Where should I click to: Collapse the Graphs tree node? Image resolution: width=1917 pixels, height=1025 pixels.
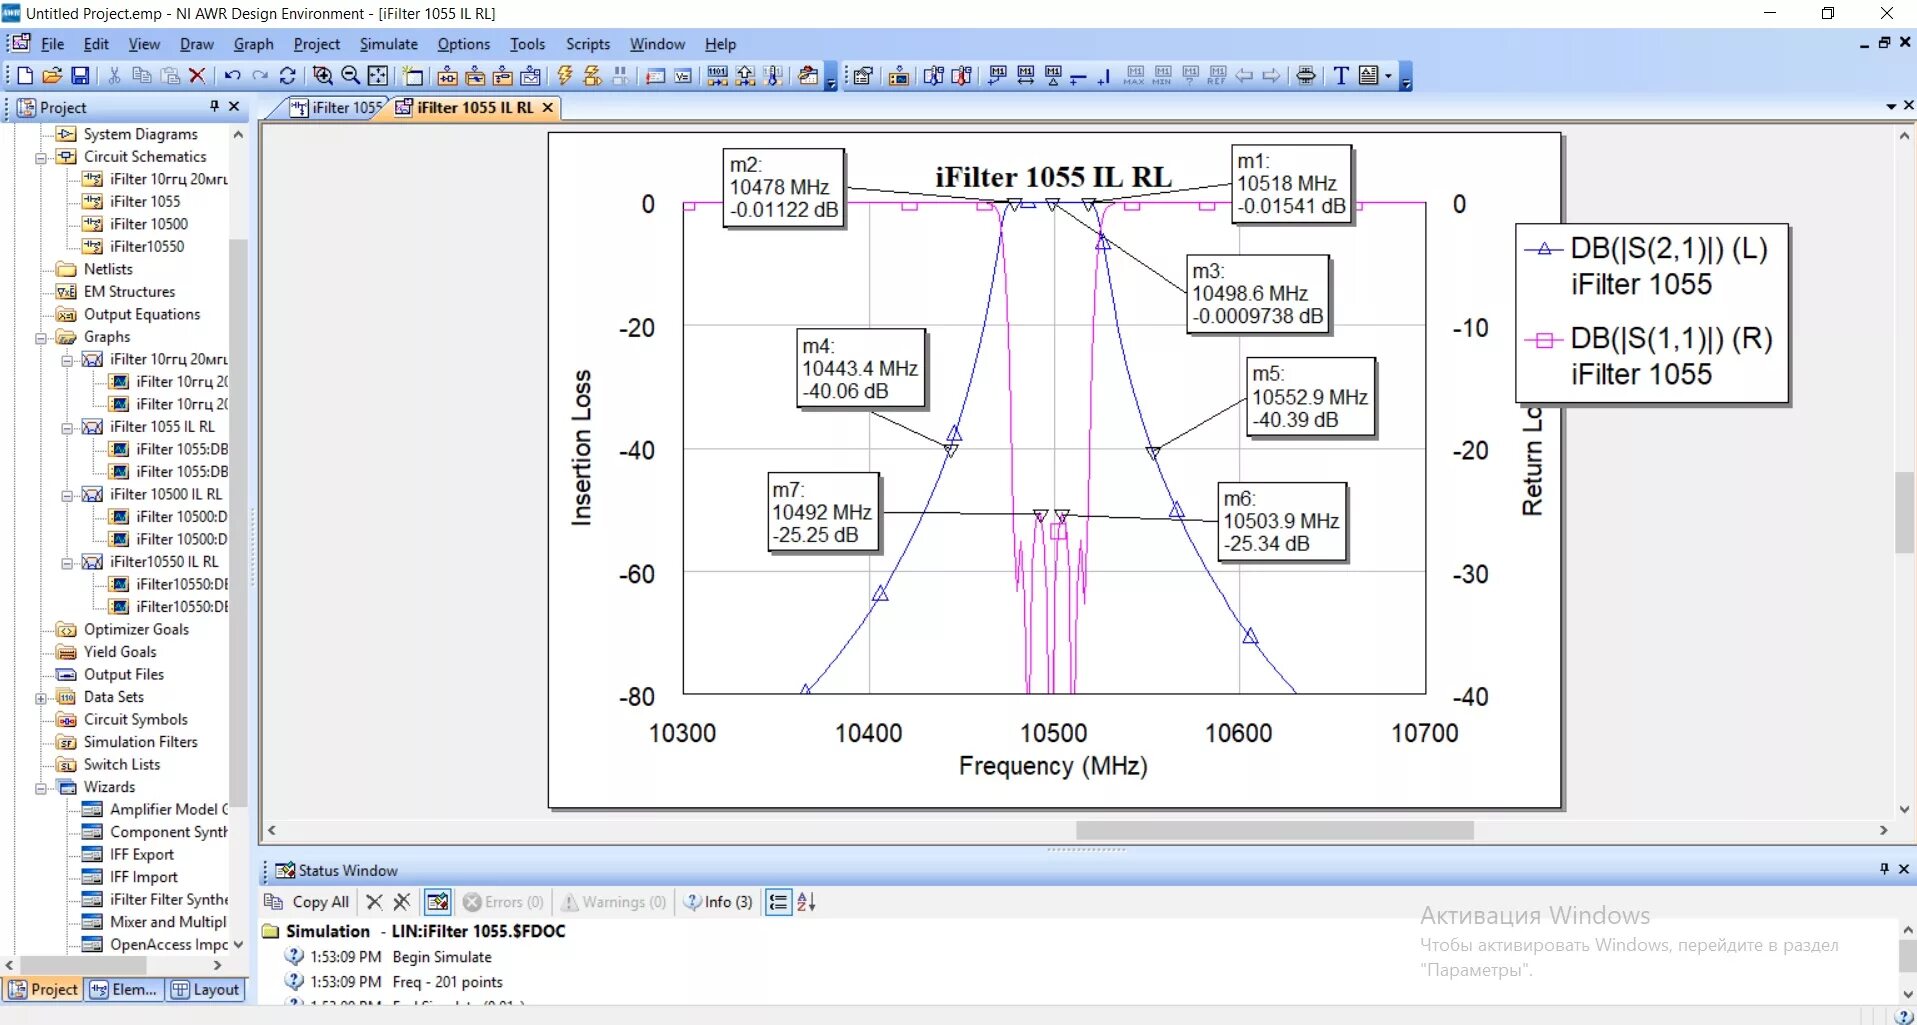tap(41, 337)
